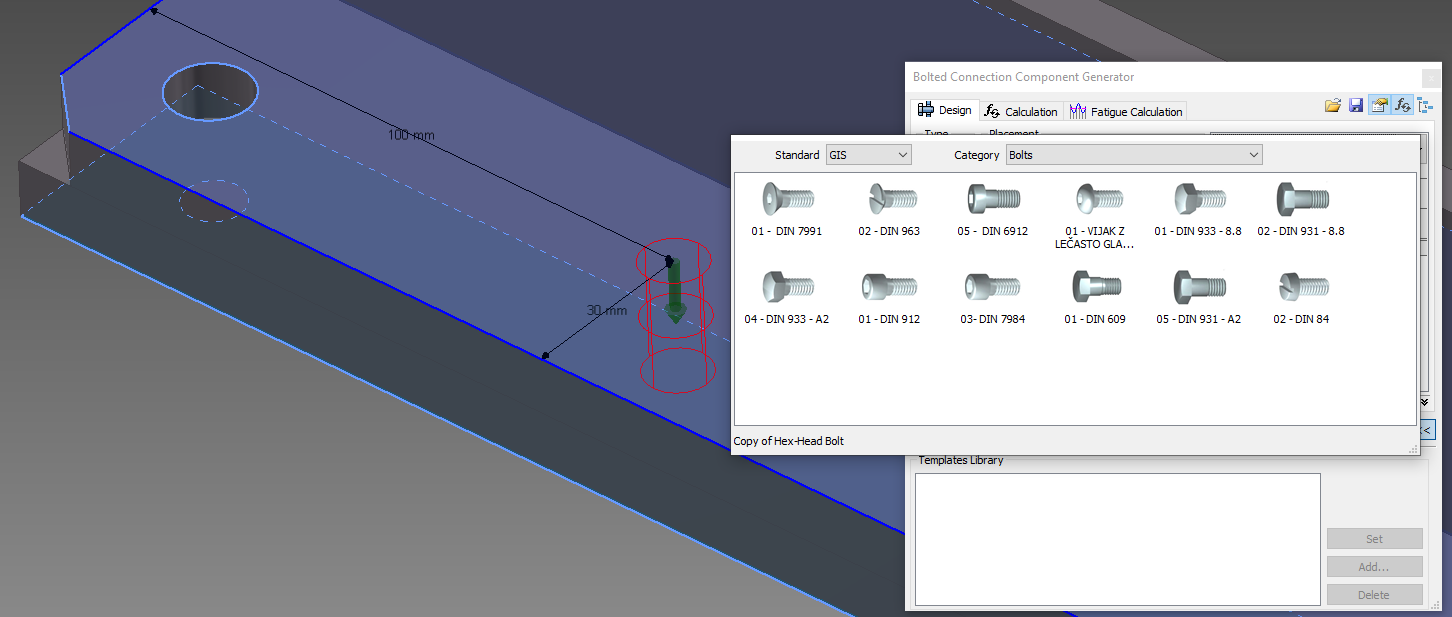Select the 01 - DIN 912 socket bolt
Screen dimensions: 1452x617
pyautogui.click(x=888, y=297)
